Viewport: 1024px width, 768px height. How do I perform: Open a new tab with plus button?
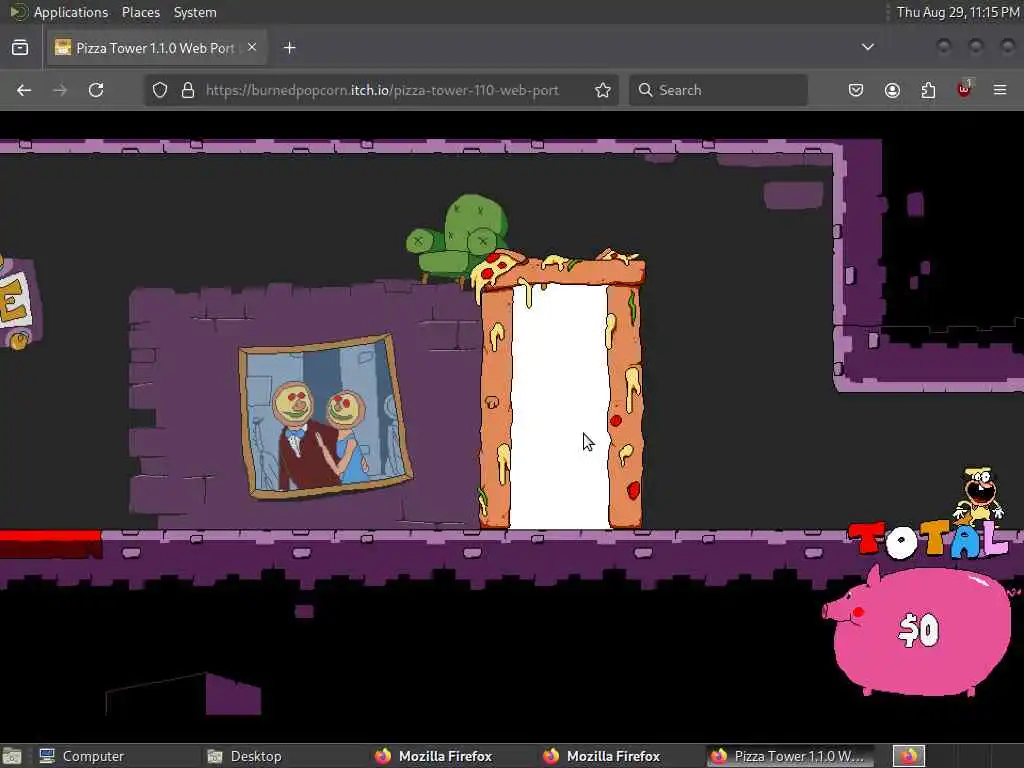[x=290, y=48]
